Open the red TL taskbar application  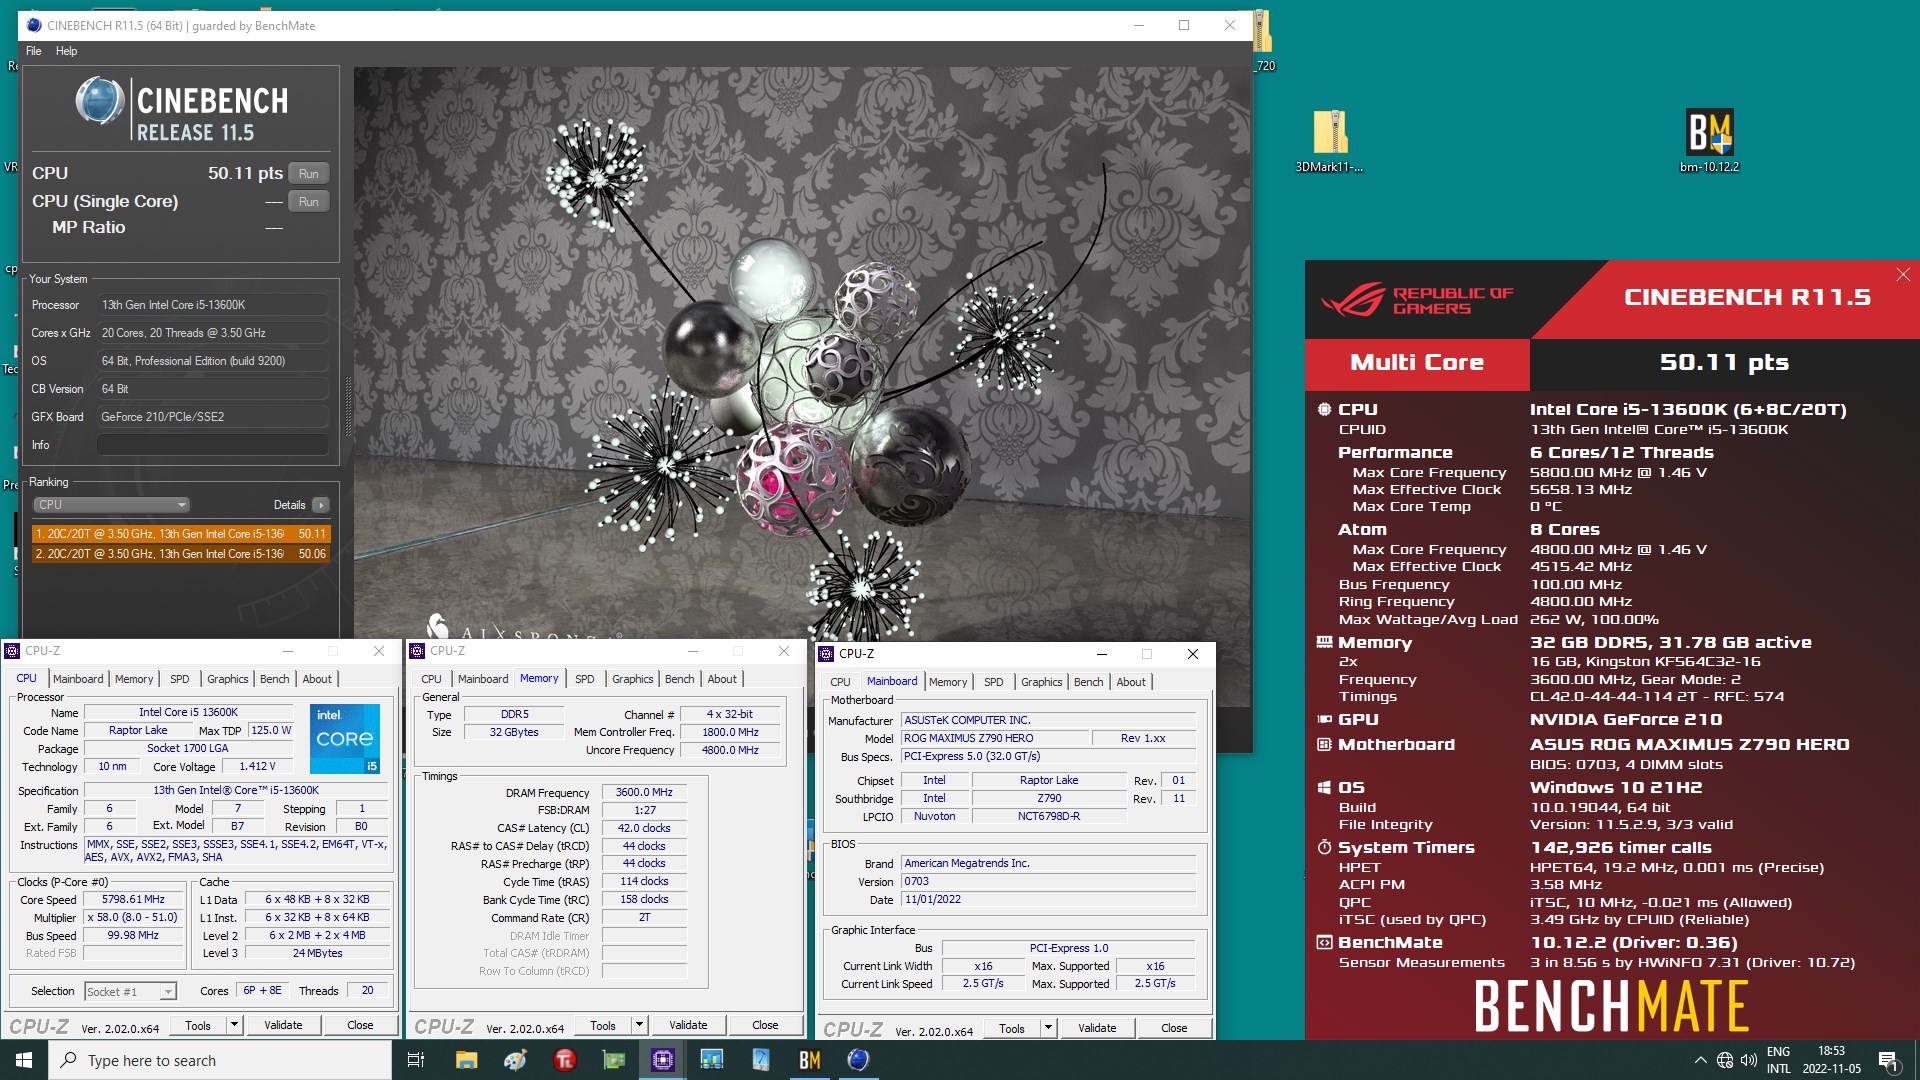564,1060
